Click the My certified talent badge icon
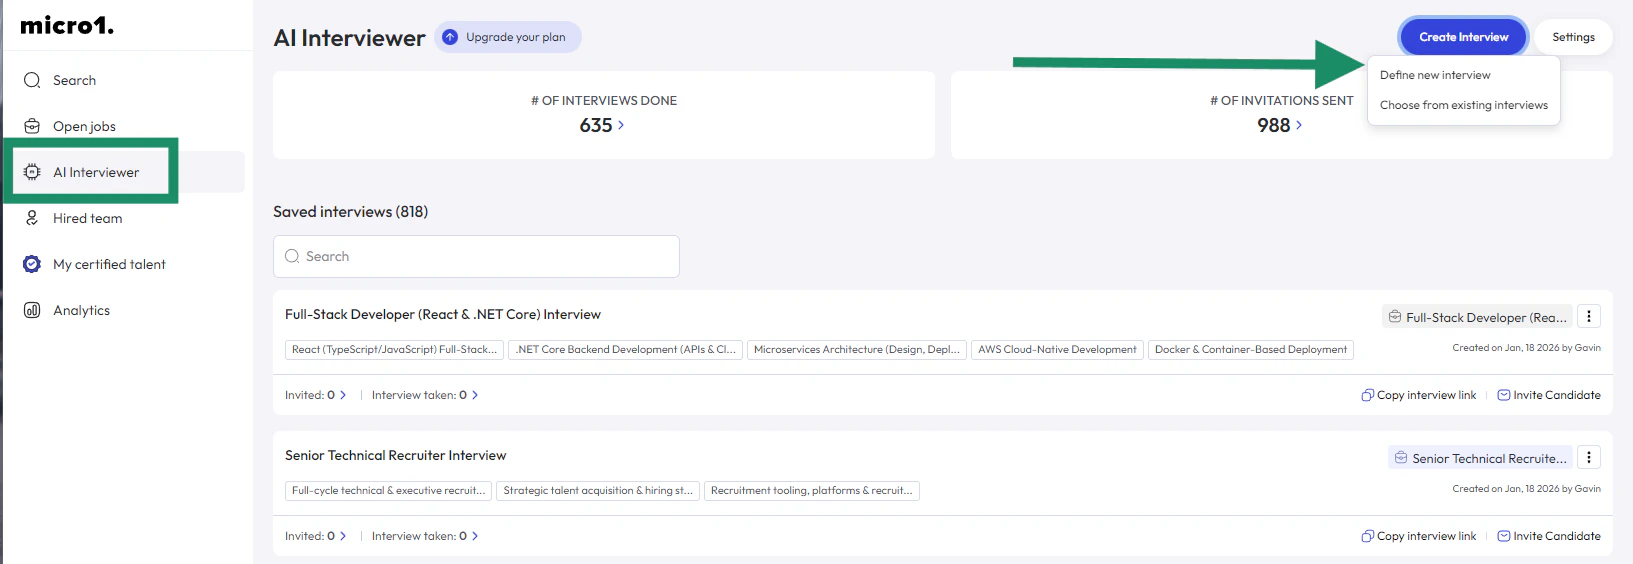Screen dimensions: 1633x564 click(x=32, y=264)
